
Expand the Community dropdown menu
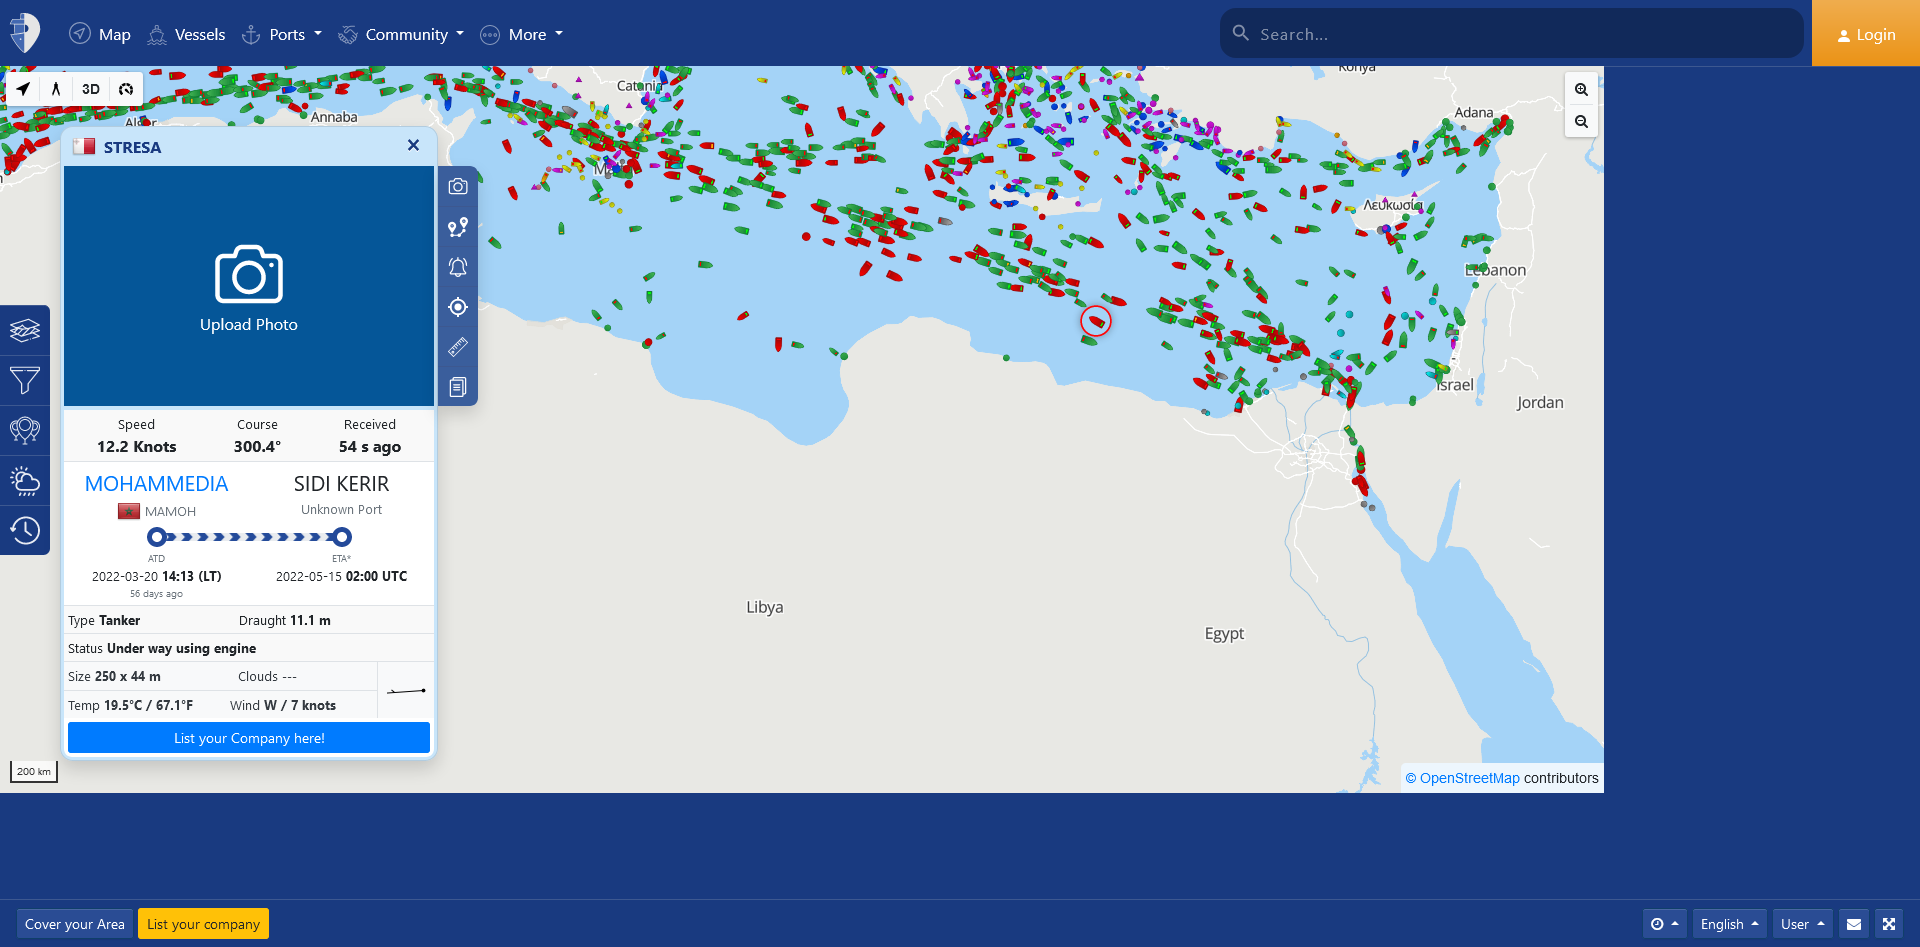click(x=401, y=34)
